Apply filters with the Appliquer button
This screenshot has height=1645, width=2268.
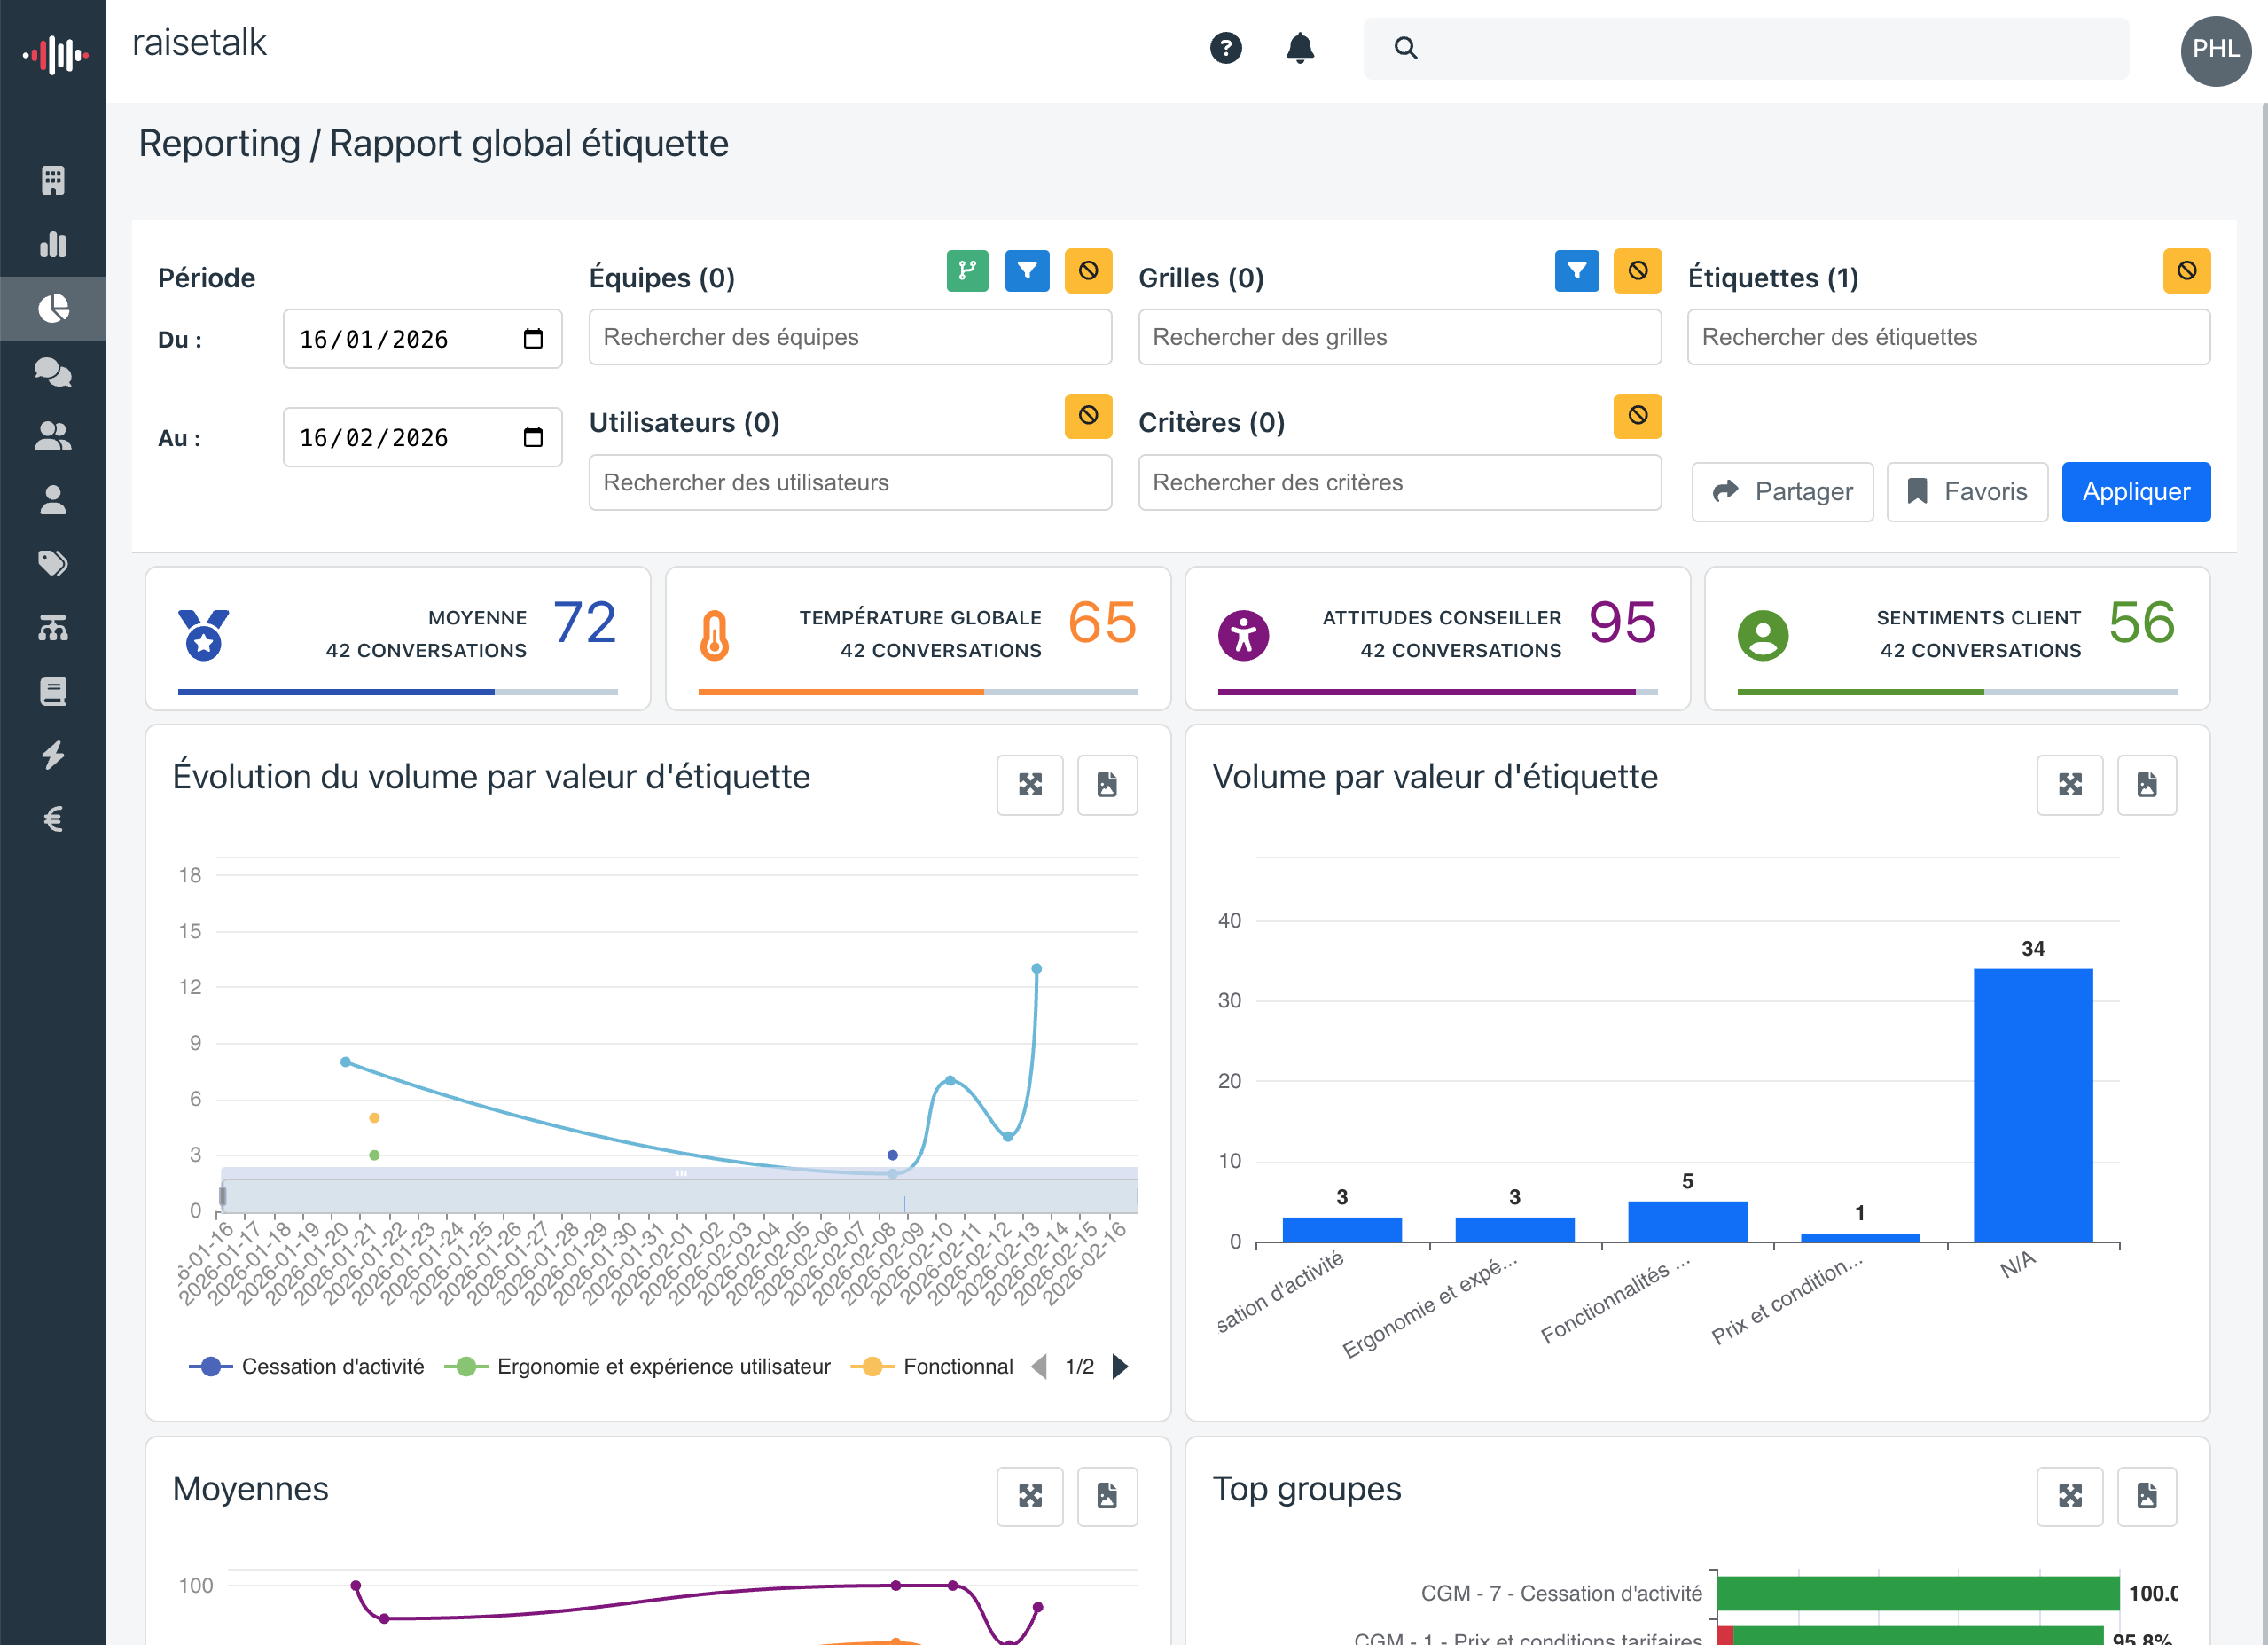click(x=2136, y=491)
